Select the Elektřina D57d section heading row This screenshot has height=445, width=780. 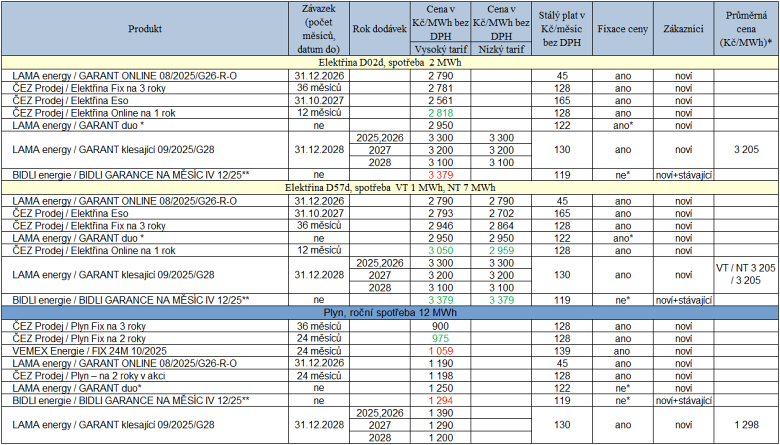tap(390, 188)
